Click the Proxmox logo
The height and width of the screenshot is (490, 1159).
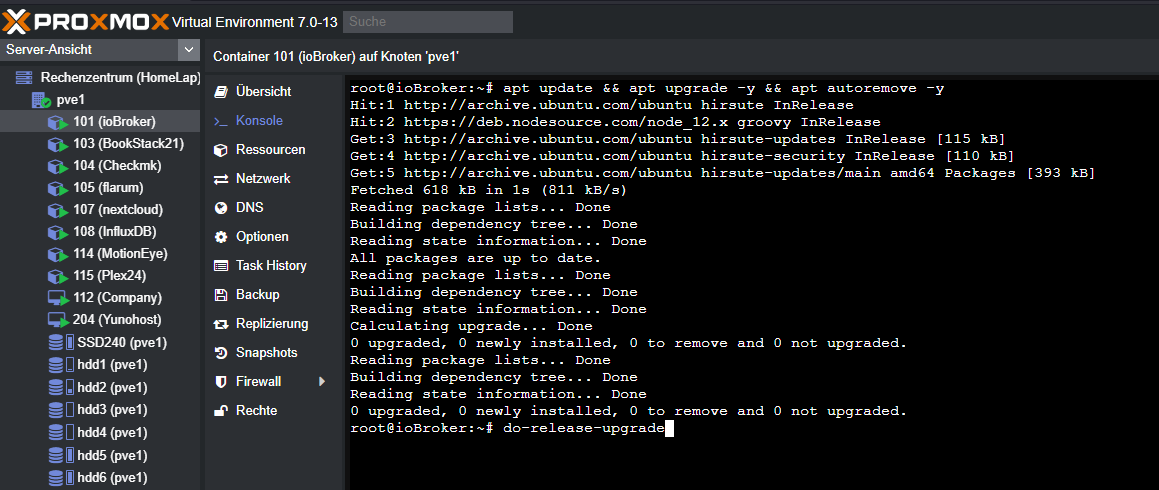point(86,22)
